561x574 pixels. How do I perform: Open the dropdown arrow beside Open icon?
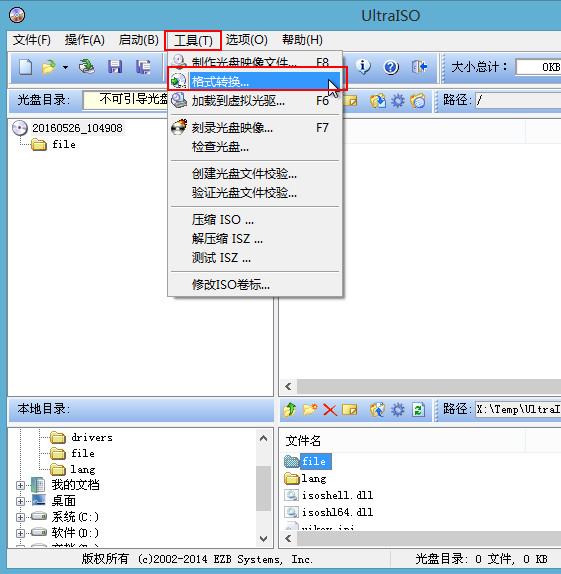click(x=65, y=68)
